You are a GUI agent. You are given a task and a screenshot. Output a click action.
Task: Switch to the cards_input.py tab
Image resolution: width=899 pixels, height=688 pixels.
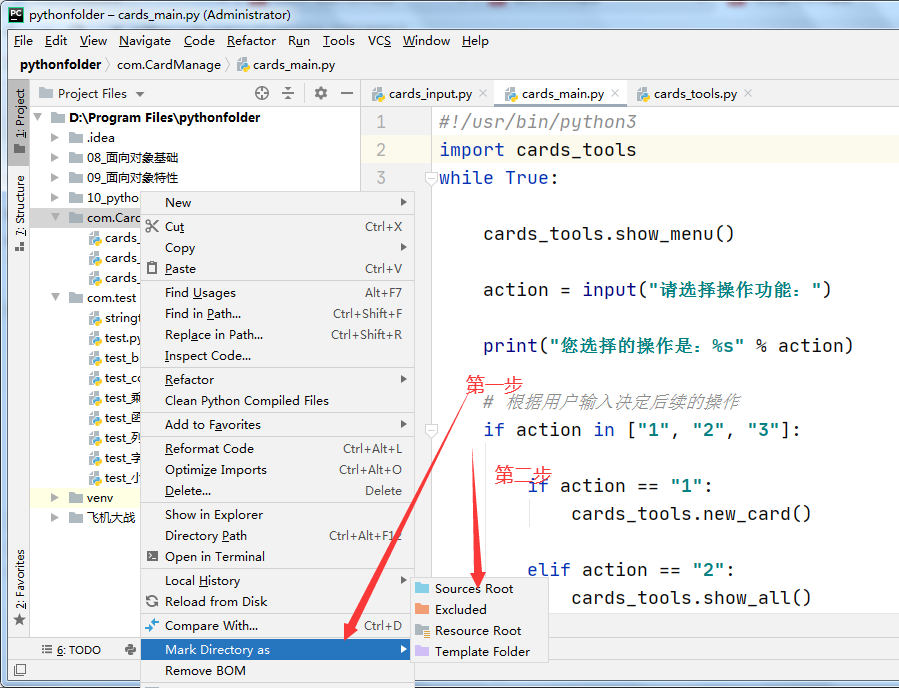pyautogui.click(x=430, y=93)
